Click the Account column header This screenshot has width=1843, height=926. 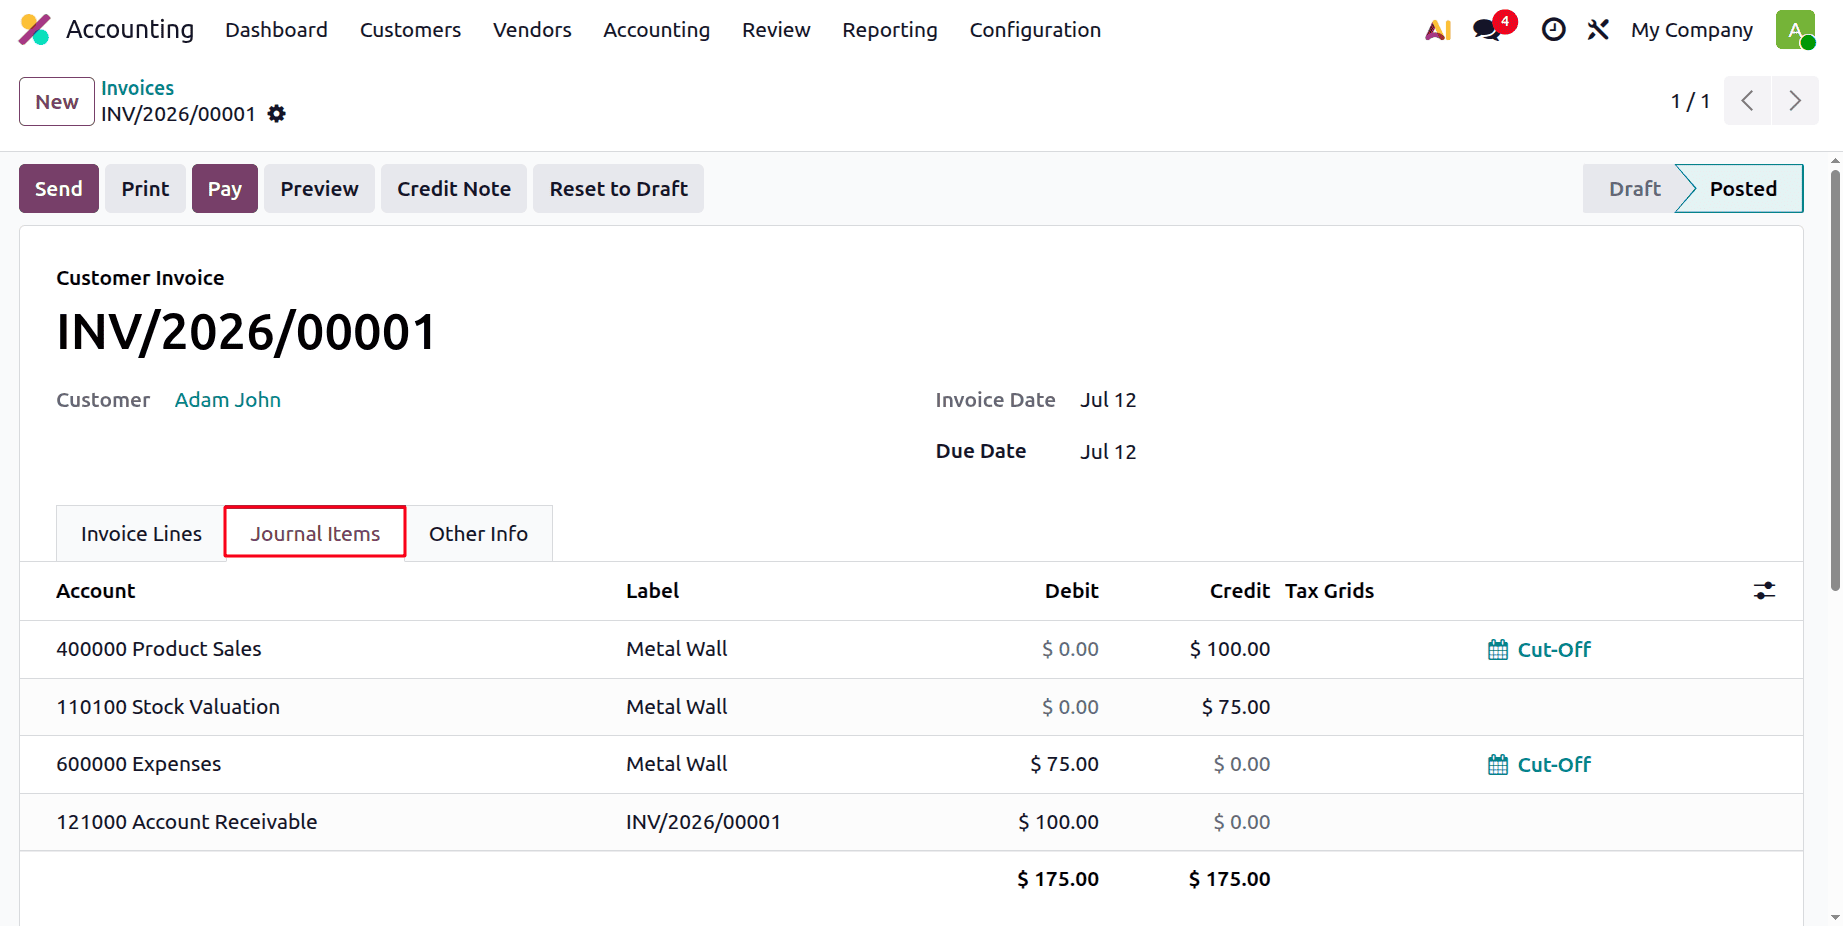coord(96,591)
